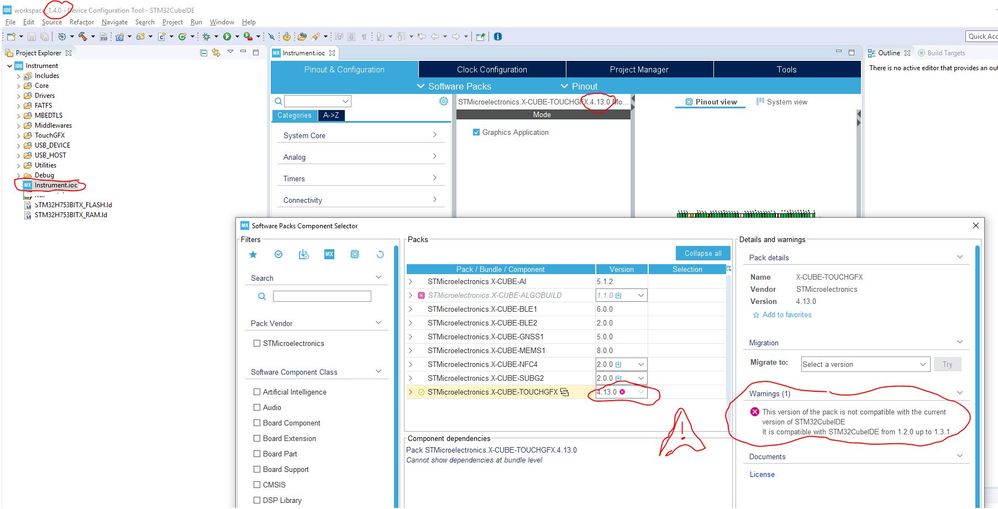Click the System view icon
This screenshot has height=509, width=998.
point(760,102)
